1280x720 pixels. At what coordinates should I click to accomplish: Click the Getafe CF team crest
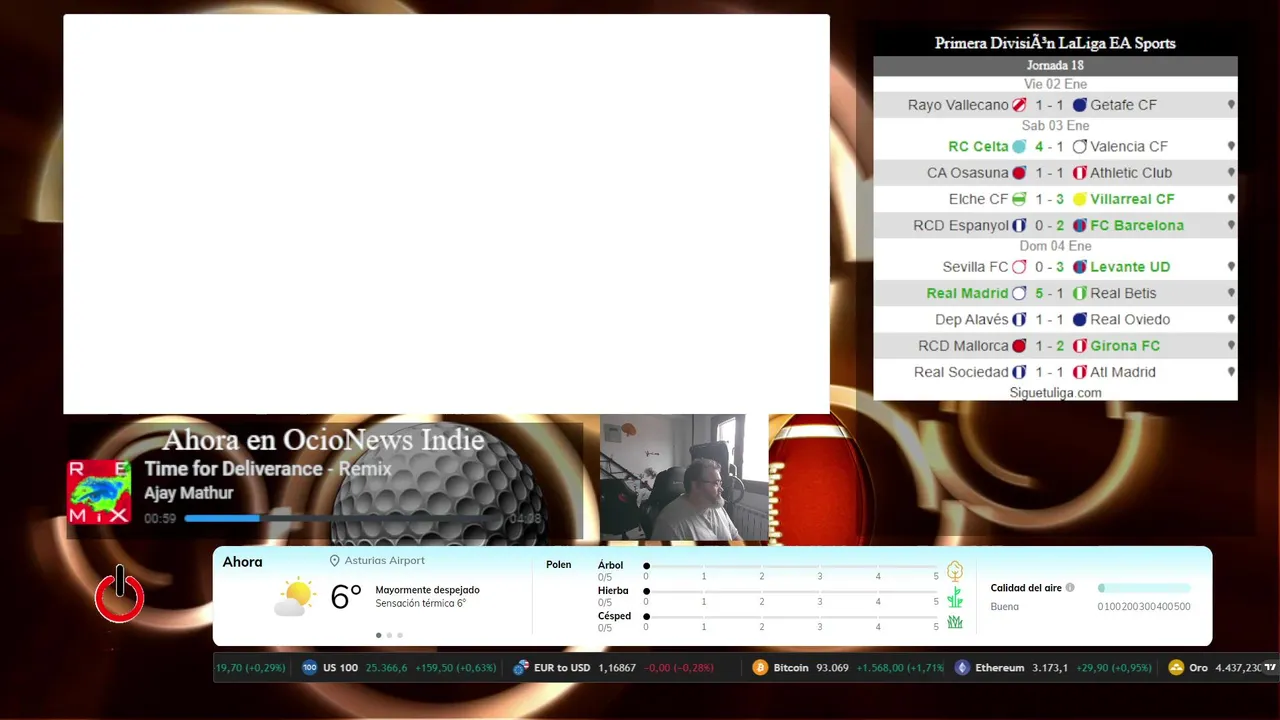point(1080,105)
